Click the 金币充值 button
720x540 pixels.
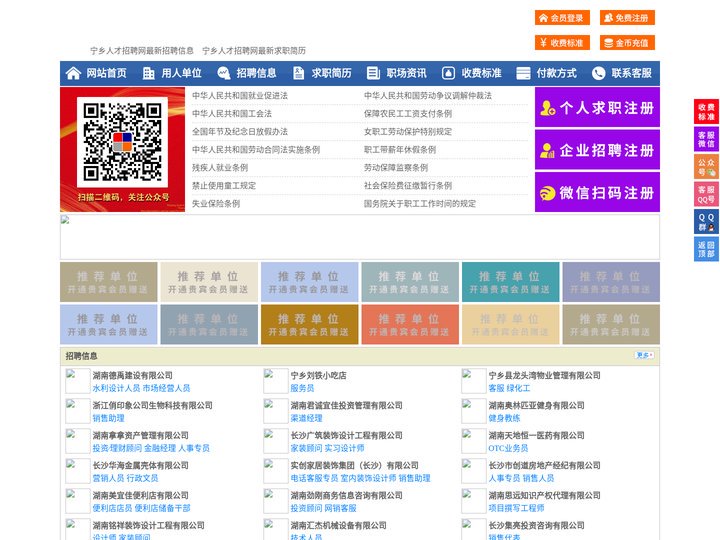627,43
